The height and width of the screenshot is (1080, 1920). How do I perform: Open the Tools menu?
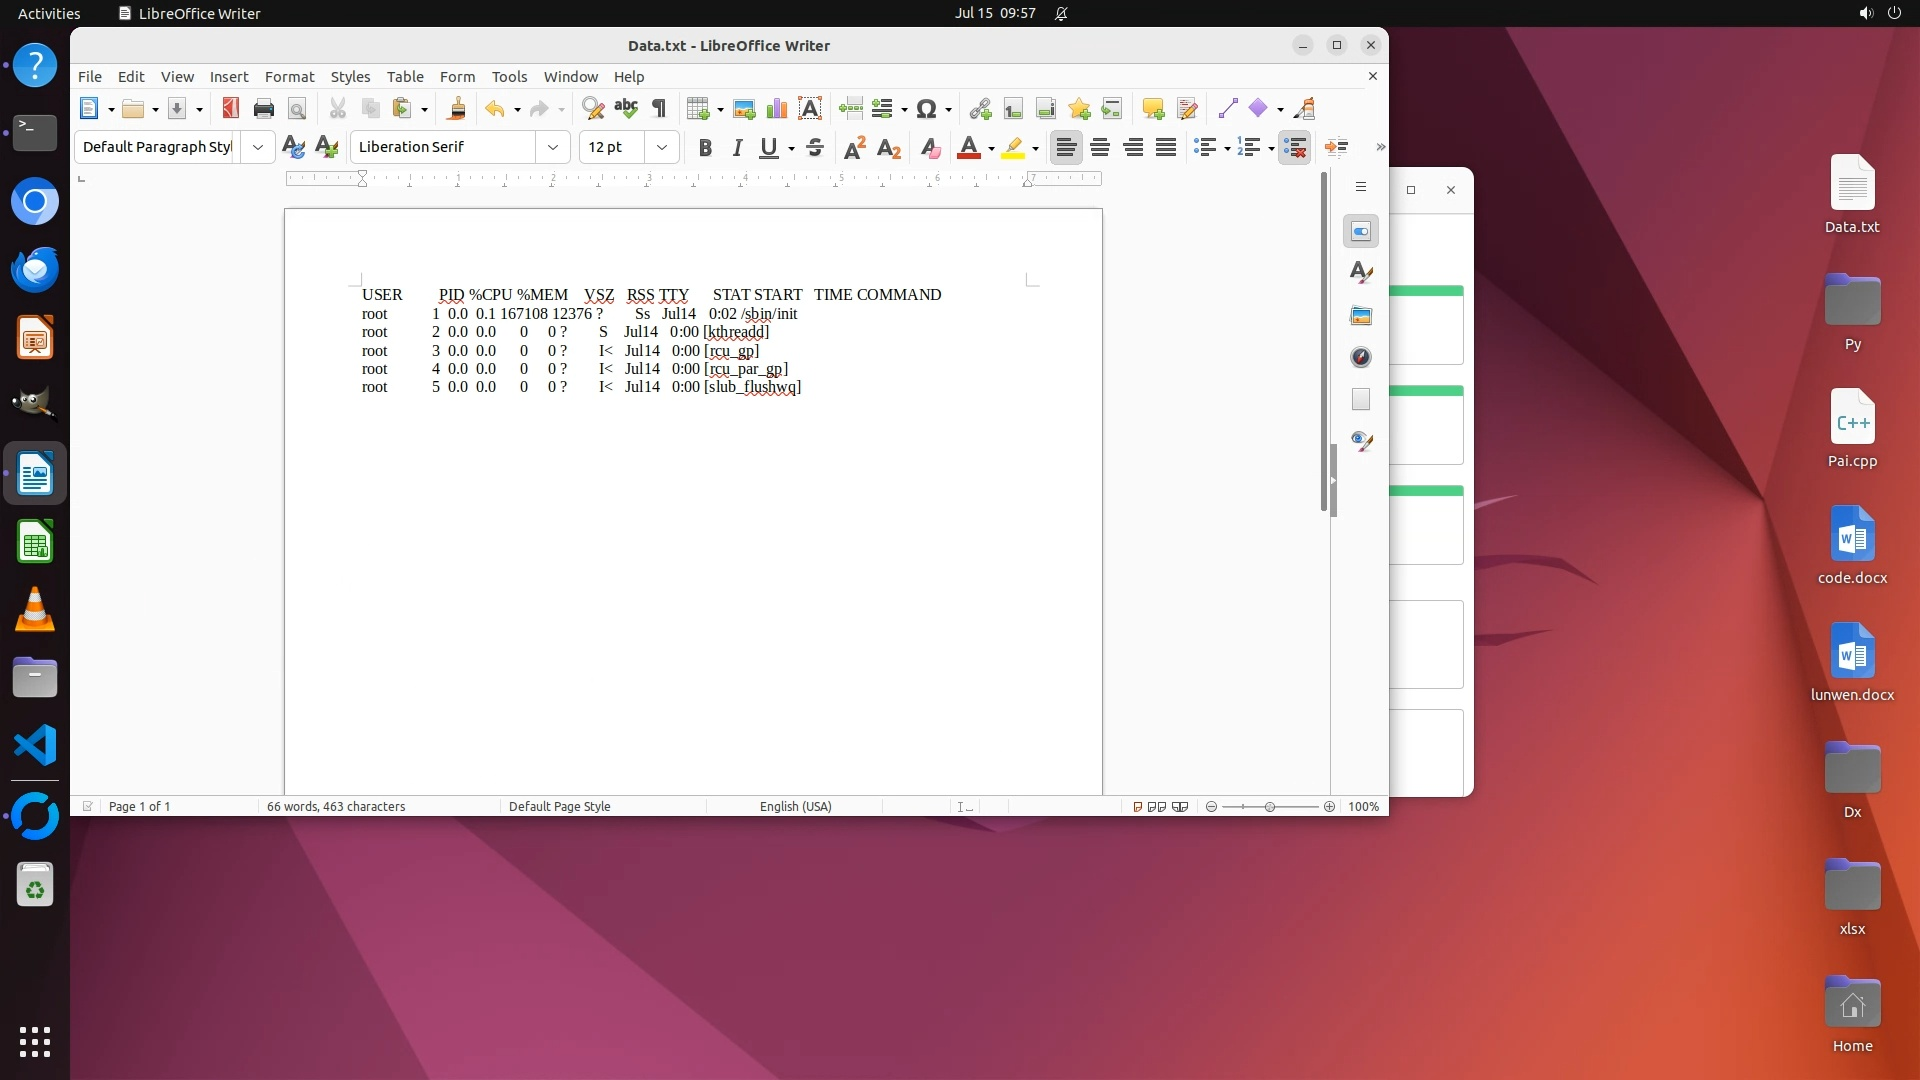(x=509, y=77)
